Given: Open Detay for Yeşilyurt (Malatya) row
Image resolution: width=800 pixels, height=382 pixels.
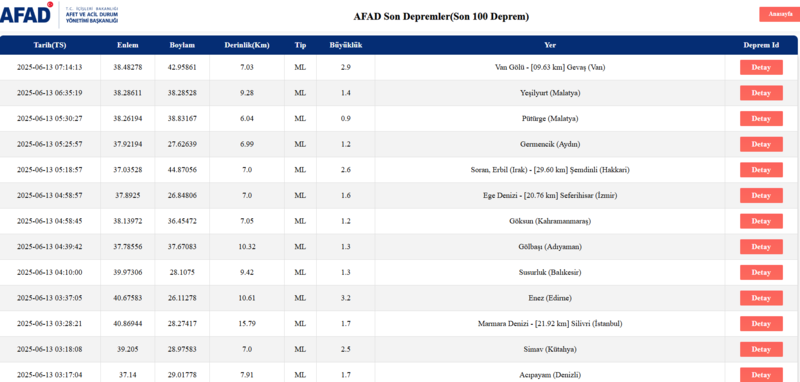Looking at the screenshot, I should (x=761, y=93).
